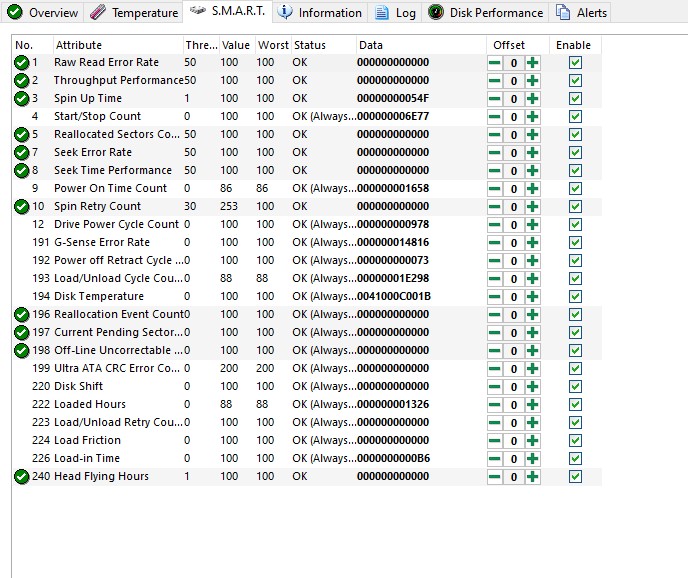Open the Overview tab

tap(43, 12)
